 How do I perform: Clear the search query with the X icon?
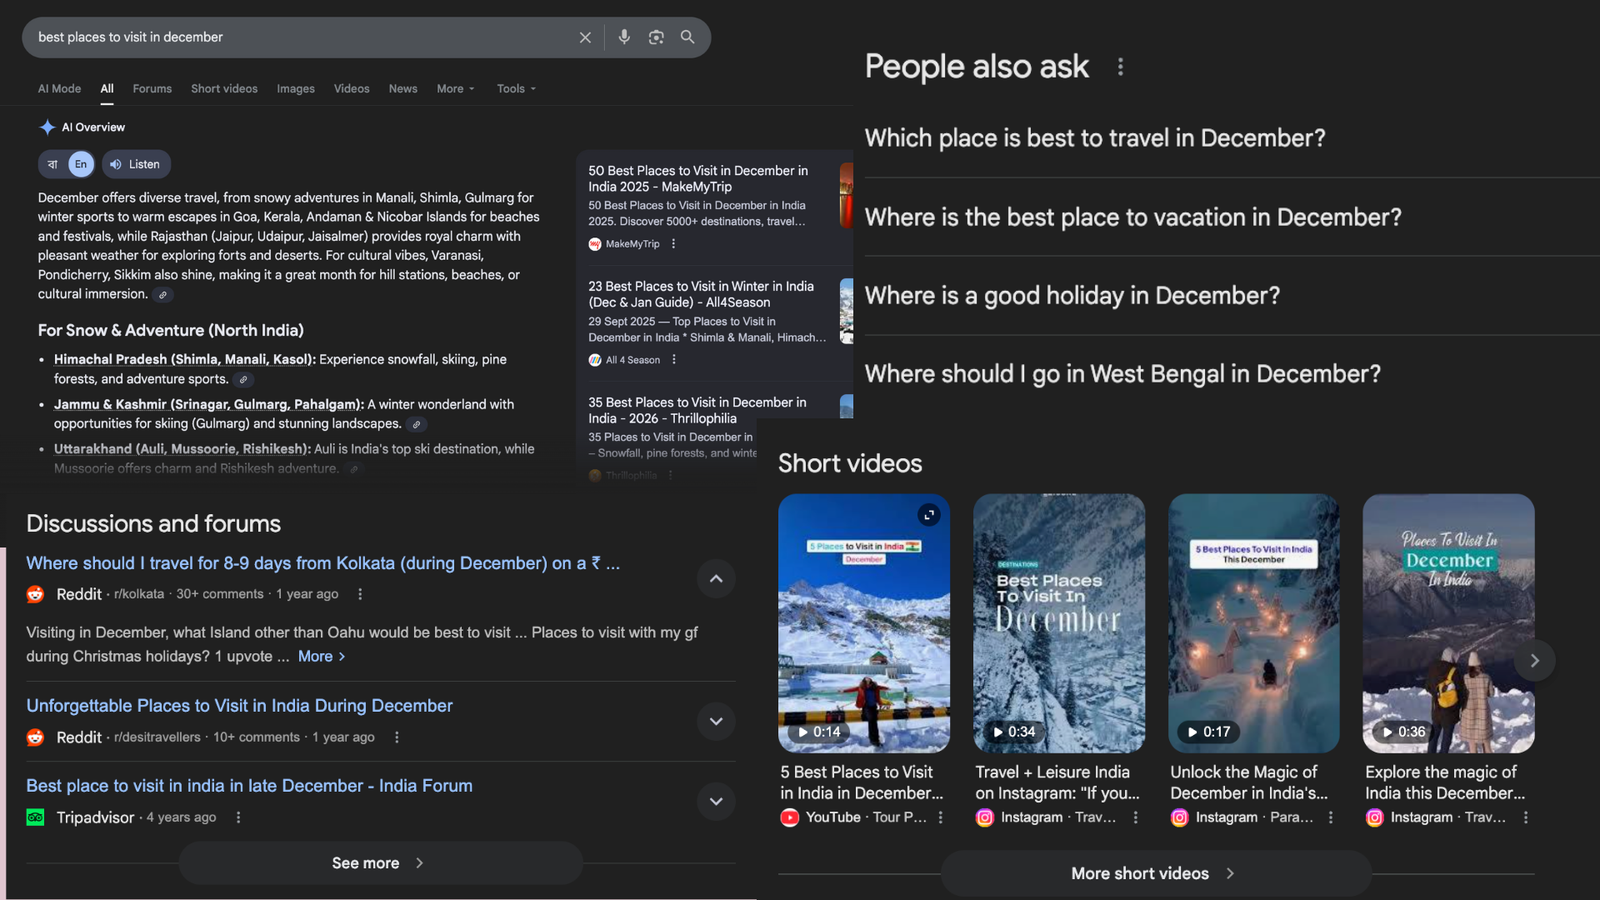(585, 38)
